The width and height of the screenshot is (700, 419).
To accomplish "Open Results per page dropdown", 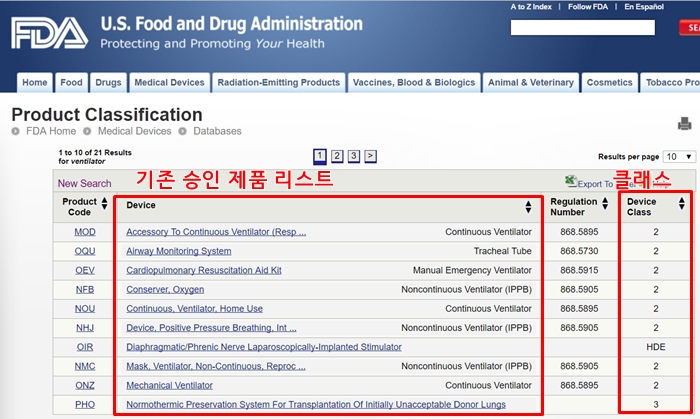I will pos(679,157).
